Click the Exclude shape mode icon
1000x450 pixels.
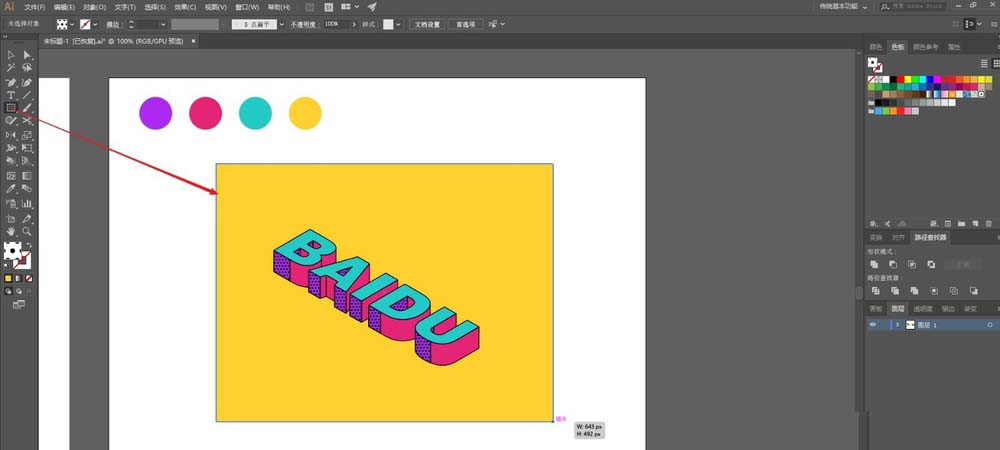[x=932, y=264]
